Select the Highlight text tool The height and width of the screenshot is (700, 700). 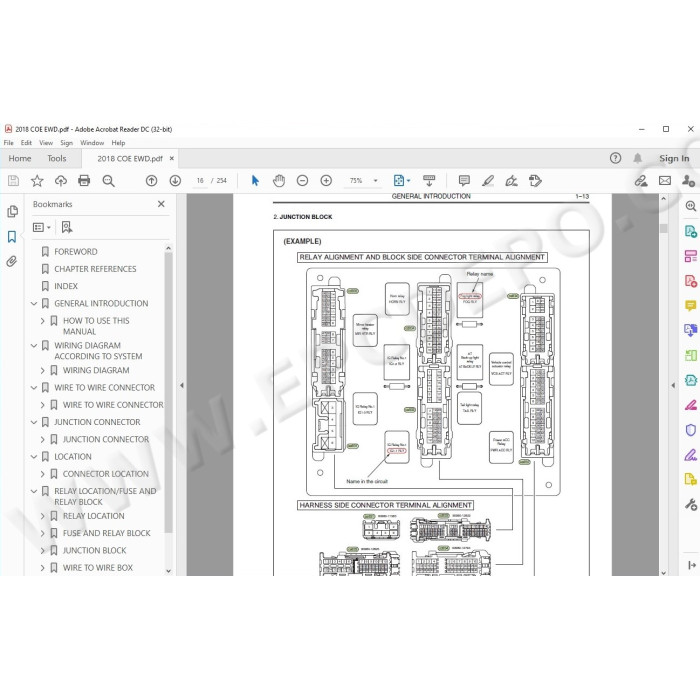coord(488,181)
